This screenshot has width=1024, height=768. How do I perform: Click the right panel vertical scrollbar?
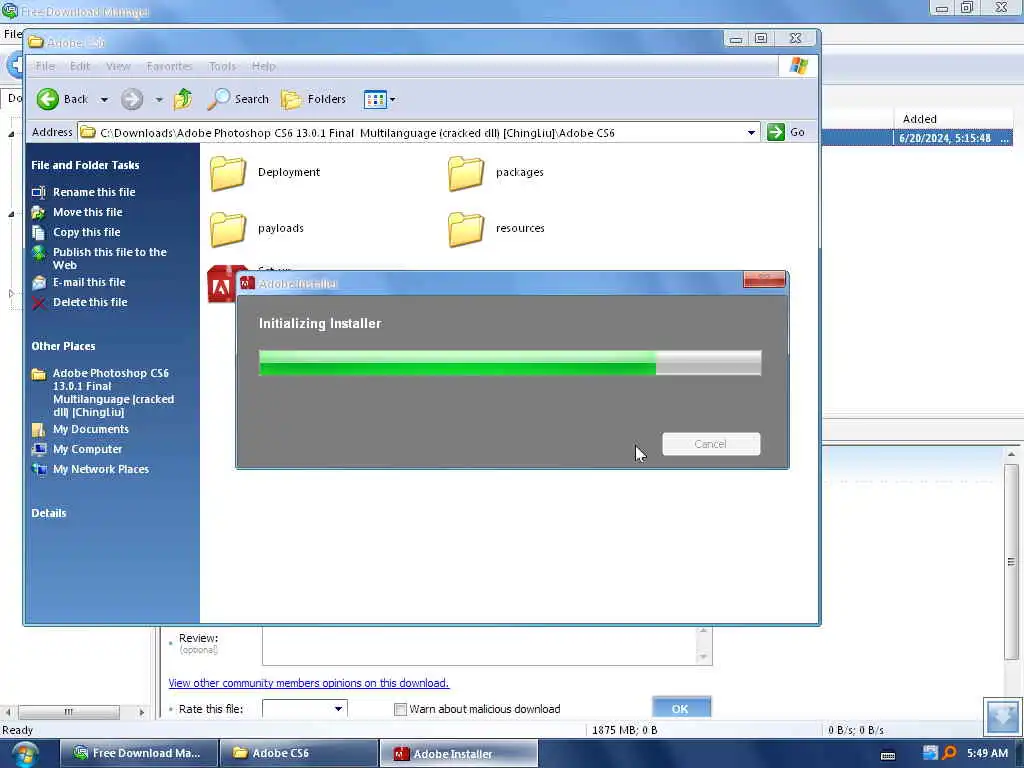click(1011, 562)
